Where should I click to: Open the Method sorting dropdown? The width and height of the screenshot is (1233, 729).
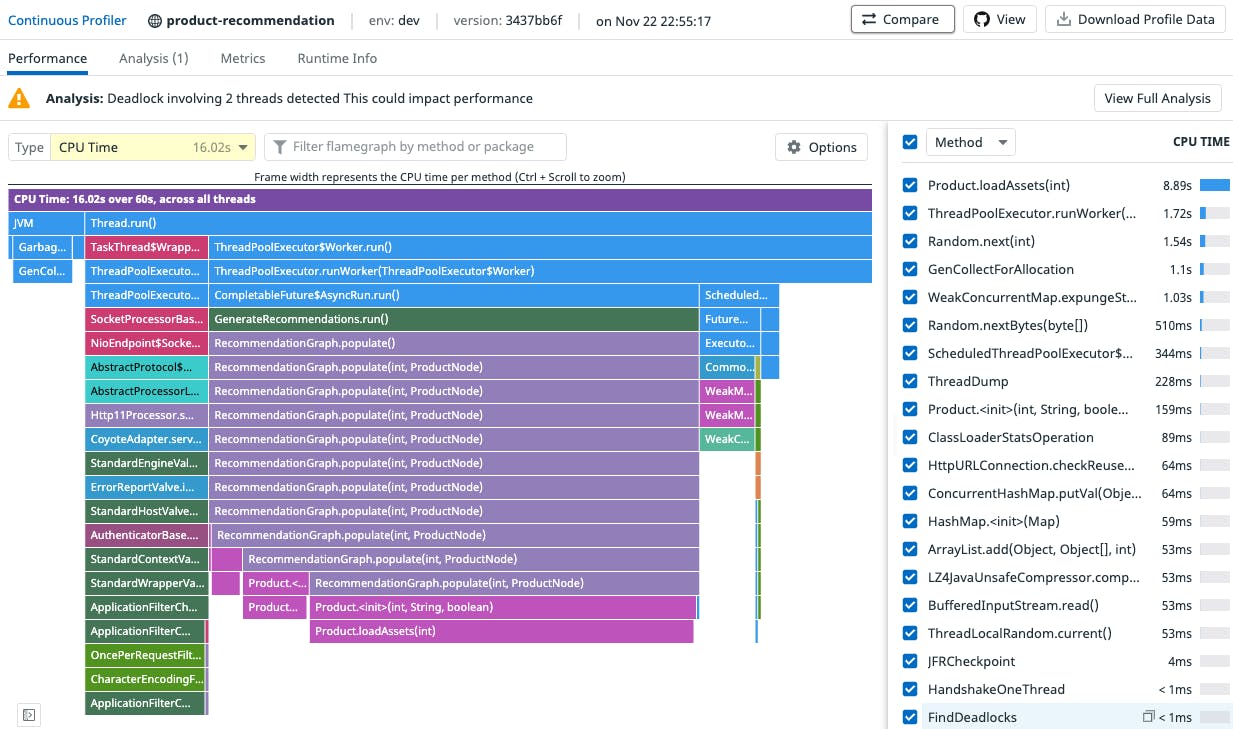tap(971, 141)
